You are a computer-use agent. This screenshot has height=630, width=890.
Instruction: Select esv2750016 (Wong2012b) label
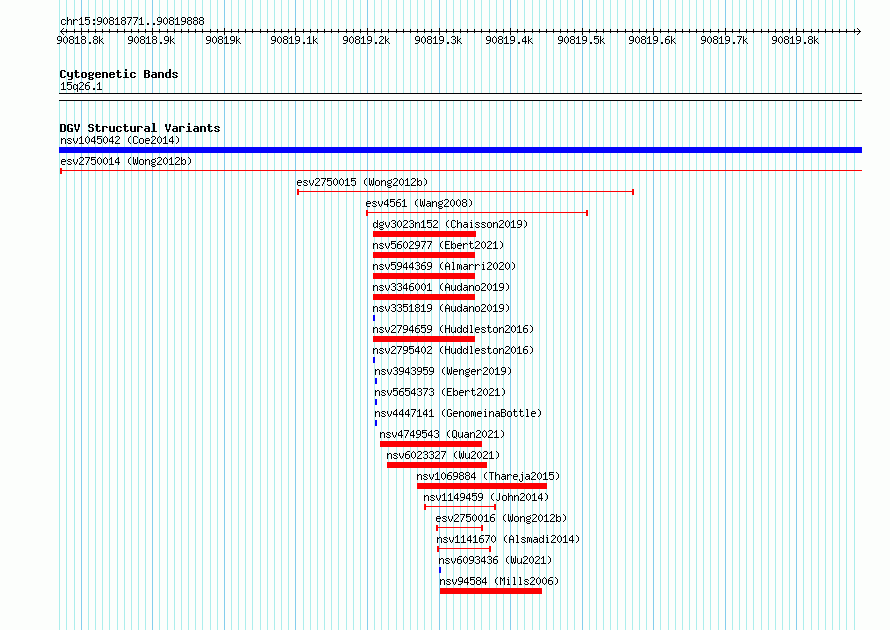pos(501,518)
